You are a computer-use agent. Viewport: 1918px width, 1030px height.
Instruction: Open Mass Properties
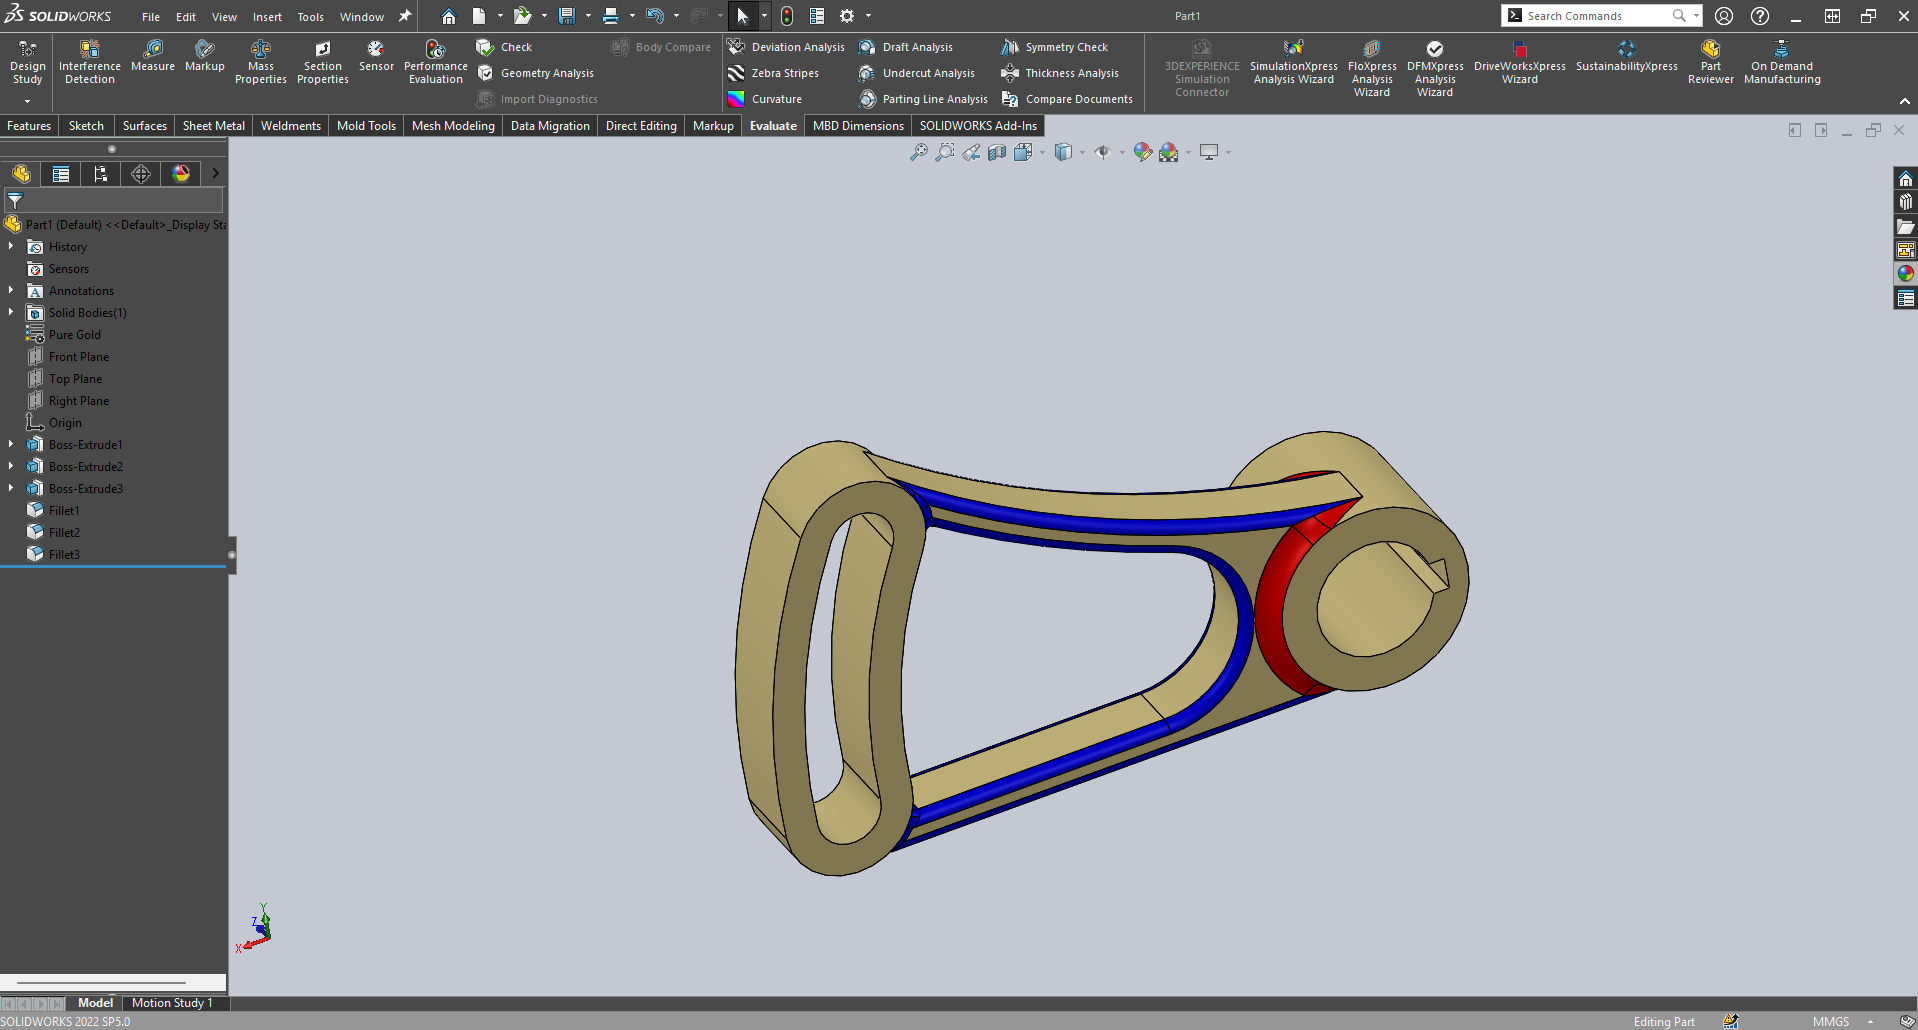coord(260,62)
